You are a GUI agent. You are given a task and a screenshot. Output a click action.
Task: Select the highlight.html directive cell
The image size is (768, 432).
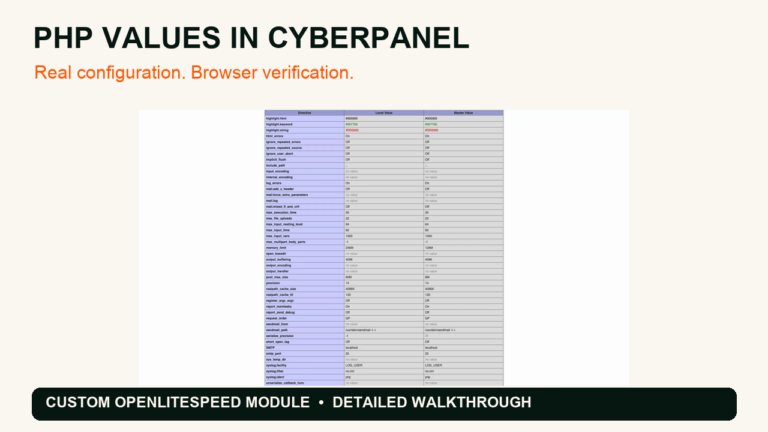coord(305,119)
